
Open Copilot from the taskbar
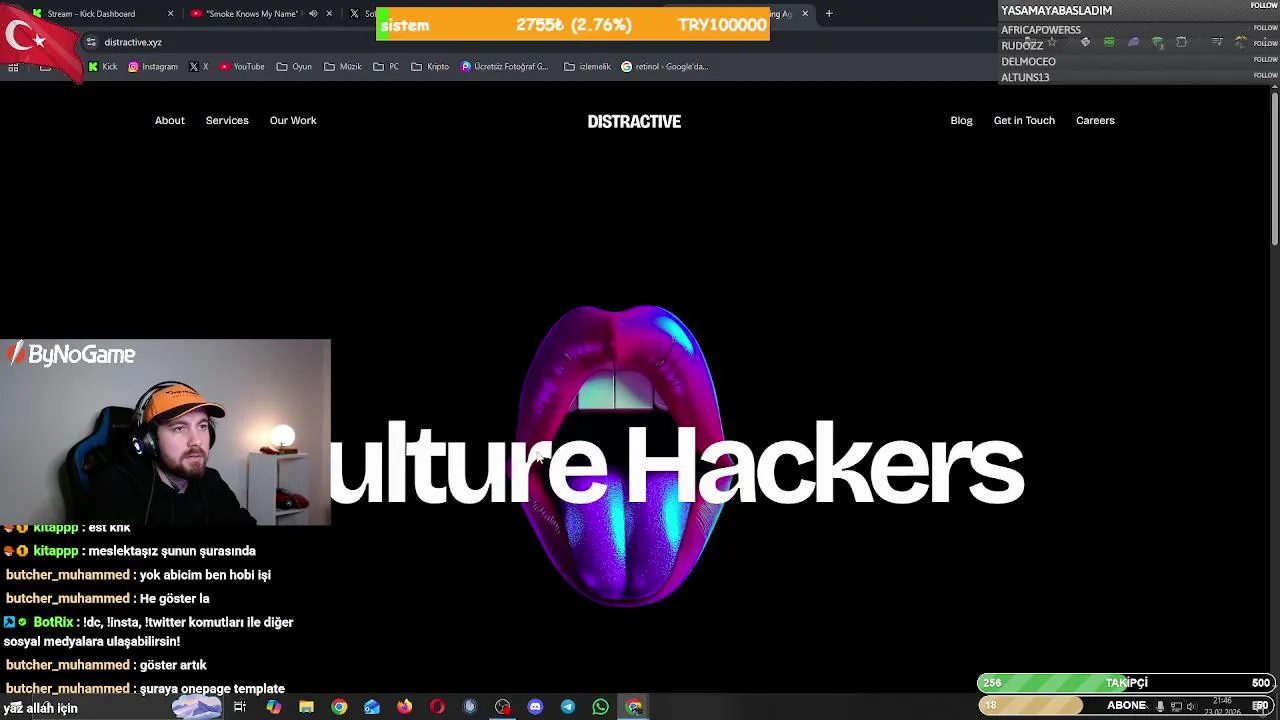273,707
